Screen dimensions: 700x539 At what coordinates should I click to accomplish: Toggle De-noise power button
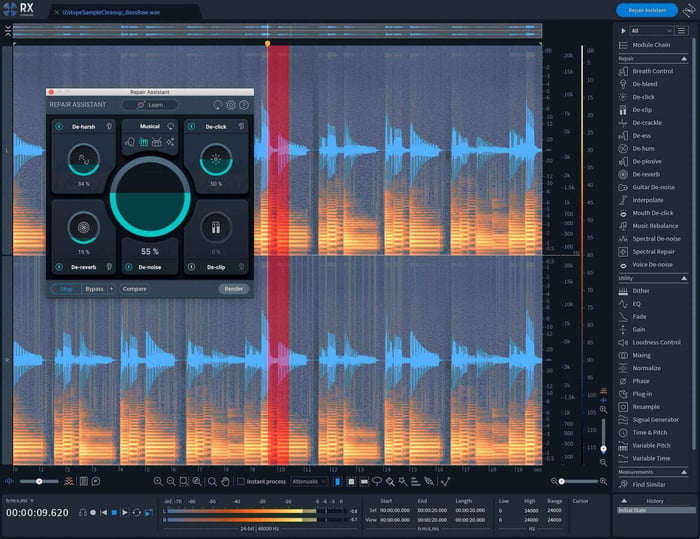(x=129, y=267)
